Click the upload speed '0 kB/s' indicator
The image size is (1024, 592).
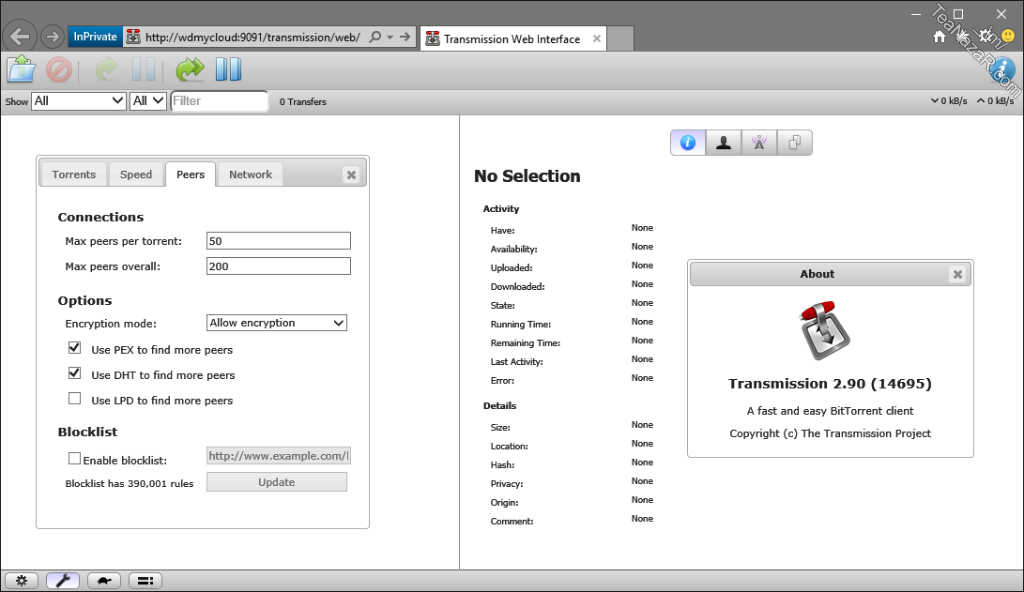995,101
